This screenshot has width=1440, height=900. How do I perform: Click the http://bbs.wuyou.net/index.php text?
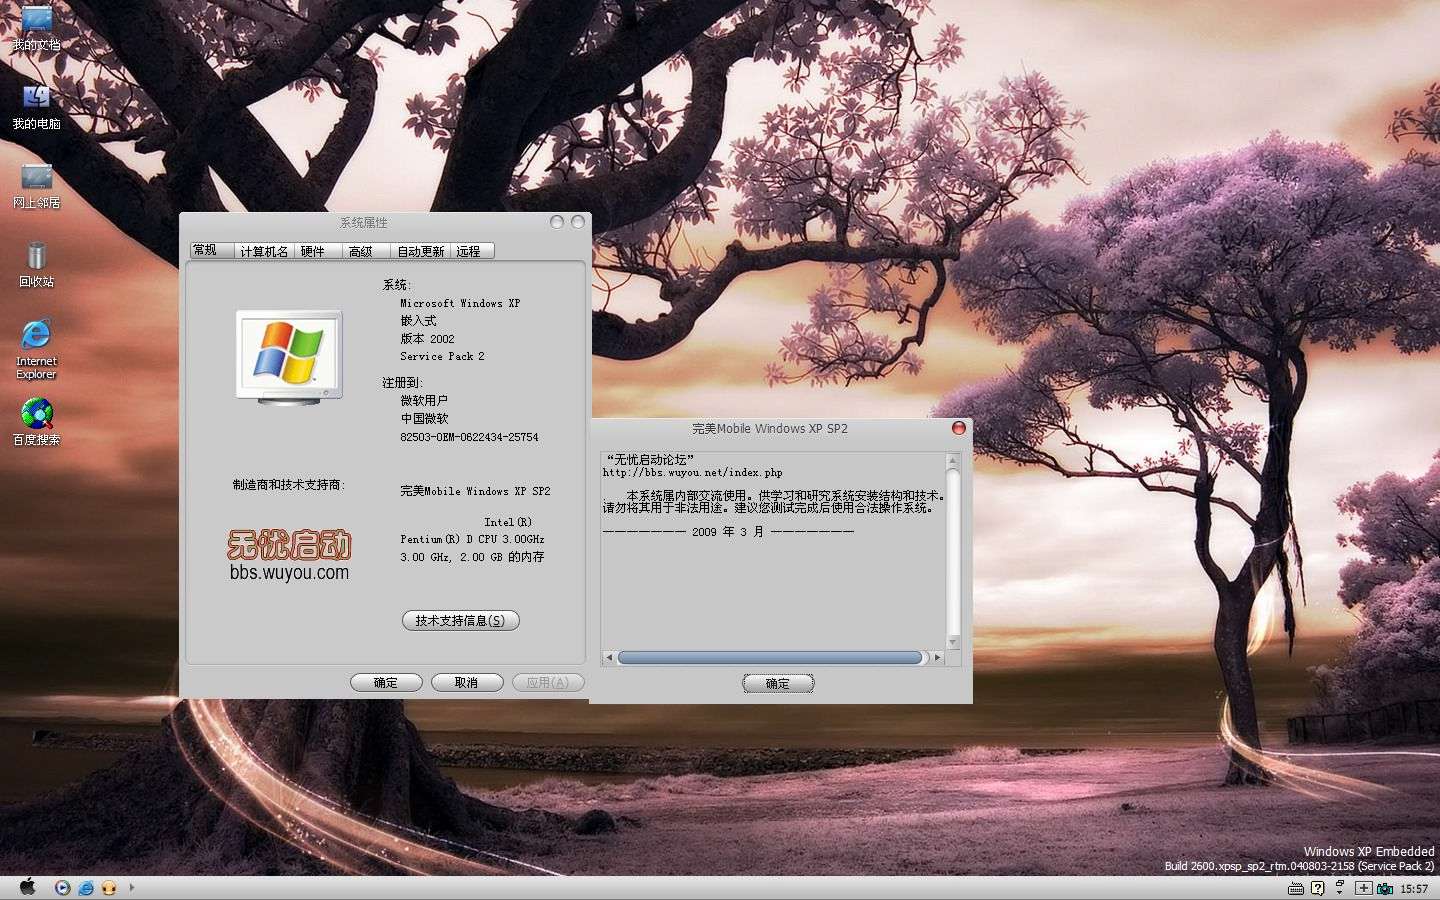(692, 473)
